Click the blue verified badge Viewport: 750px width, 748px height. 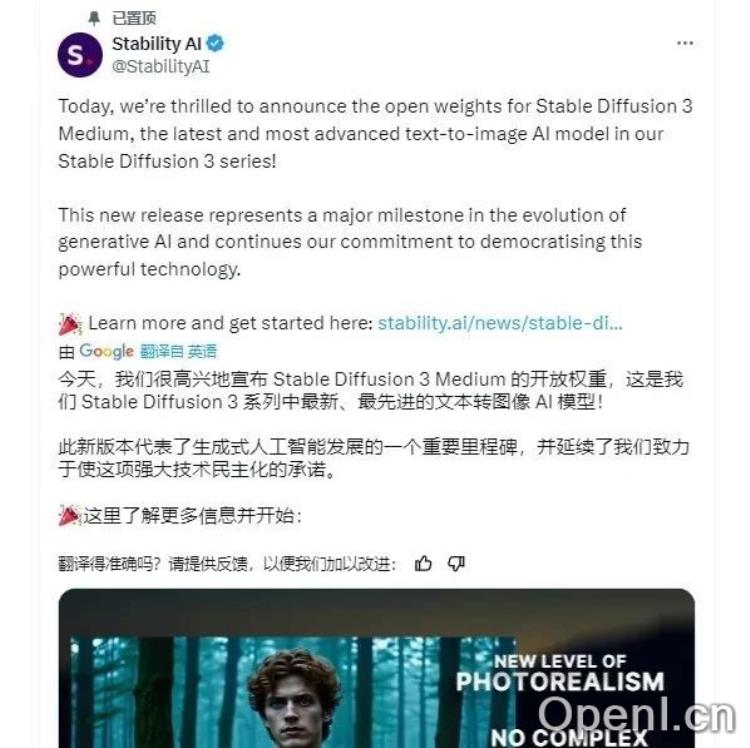pos(215,44)
